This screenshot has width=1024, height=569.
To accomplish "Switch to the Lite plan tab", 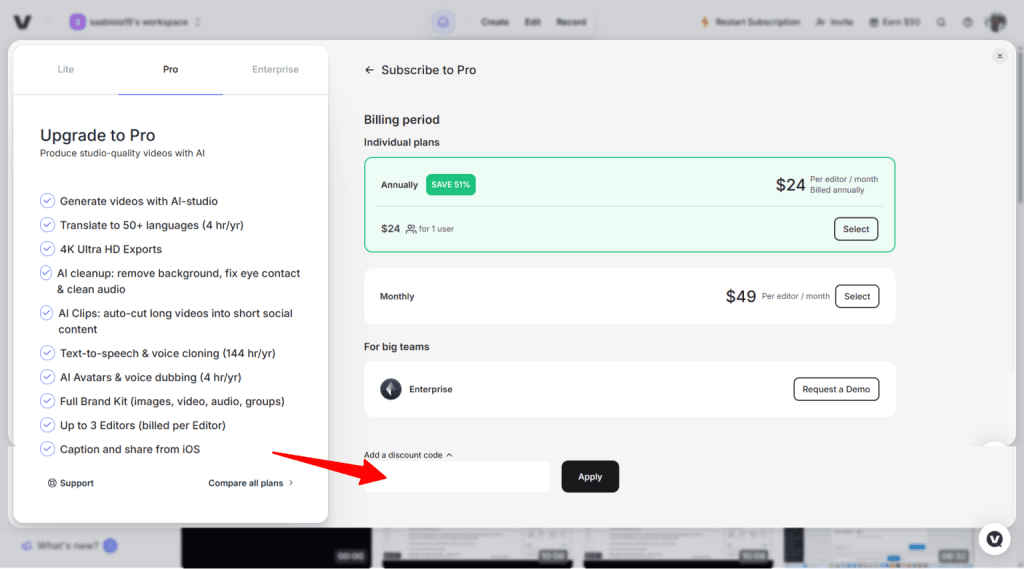I will click(x=66, y=70).
